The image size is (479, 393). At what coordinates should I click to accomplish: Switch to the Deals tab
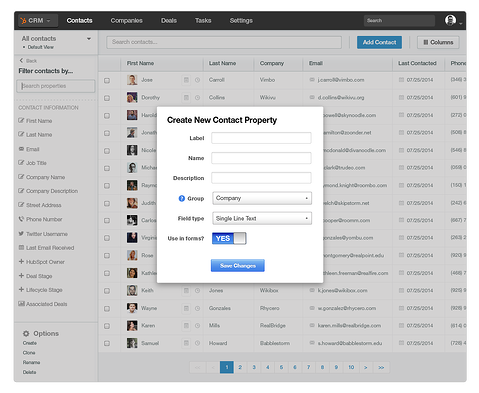tap(169, 21)
